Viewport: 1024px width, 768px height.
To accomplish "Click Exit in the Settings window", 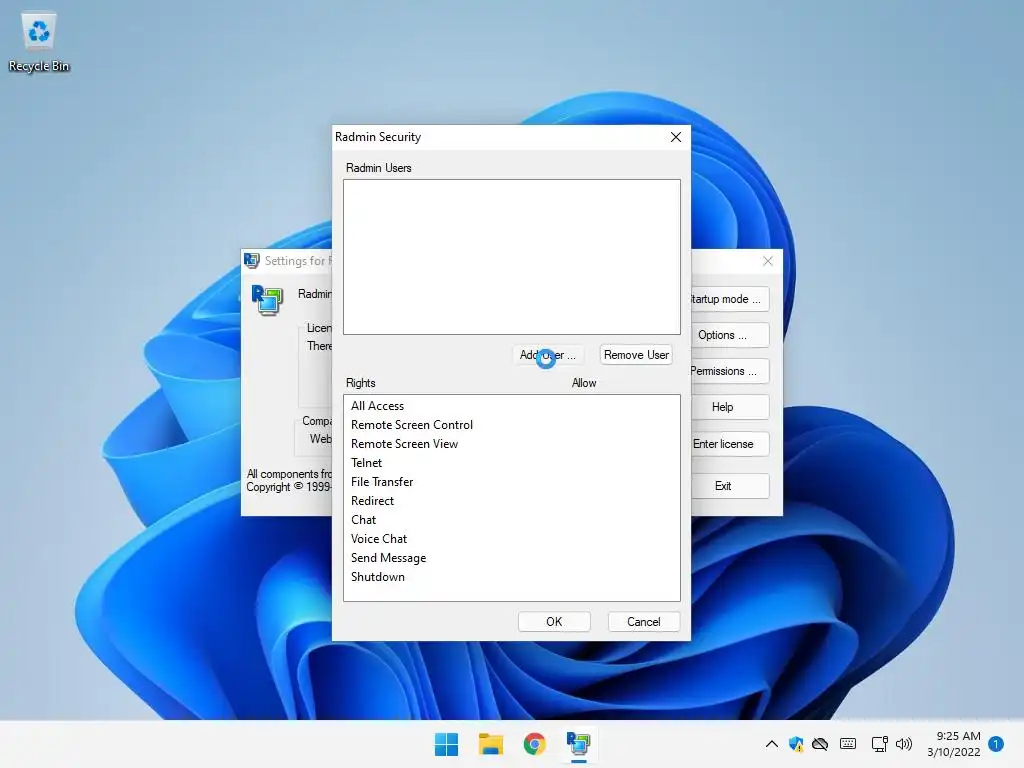I will pos(729,486).
